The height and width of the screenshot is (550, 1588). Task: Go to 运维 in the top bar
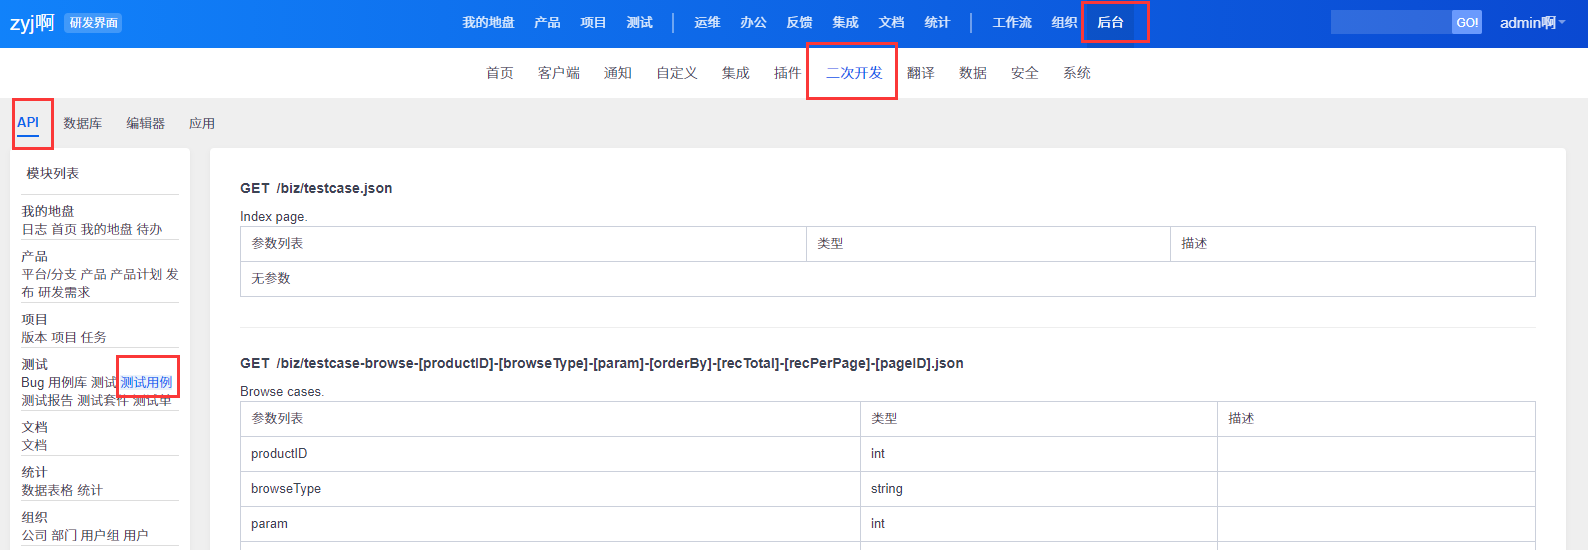[x=707, y=22]
